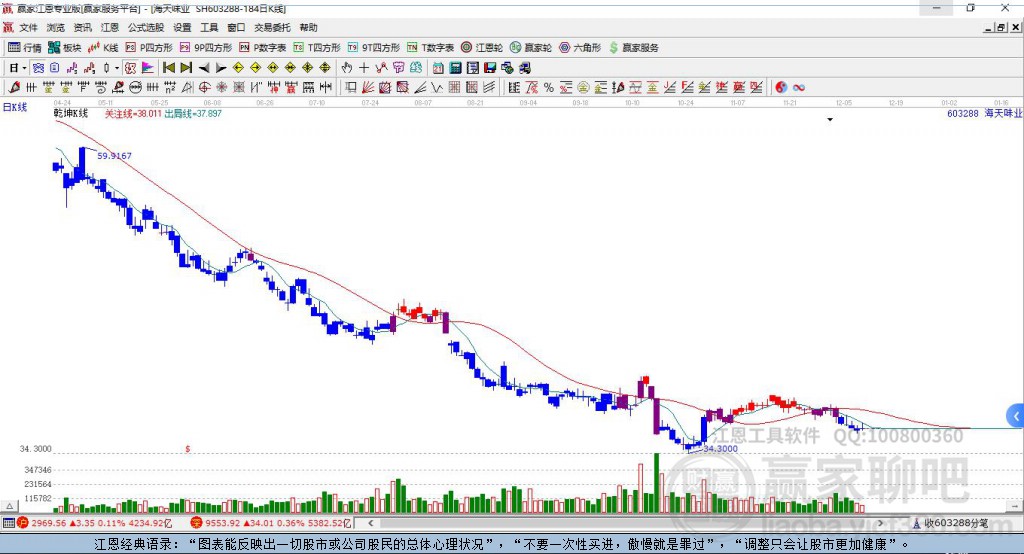Expand the blue side panel chevron
This screenshot has height=554, width=1024.
1016,416
